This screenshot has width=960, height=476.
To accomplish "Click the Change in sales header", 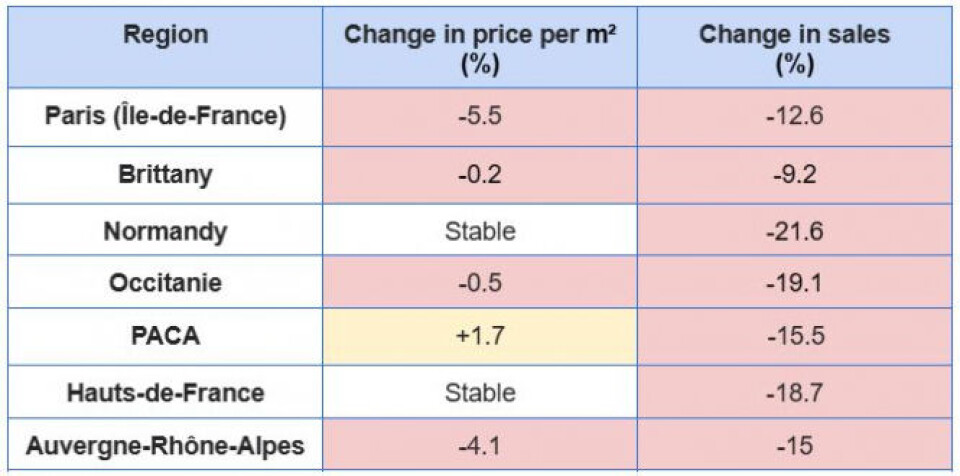I will (794, 48).
